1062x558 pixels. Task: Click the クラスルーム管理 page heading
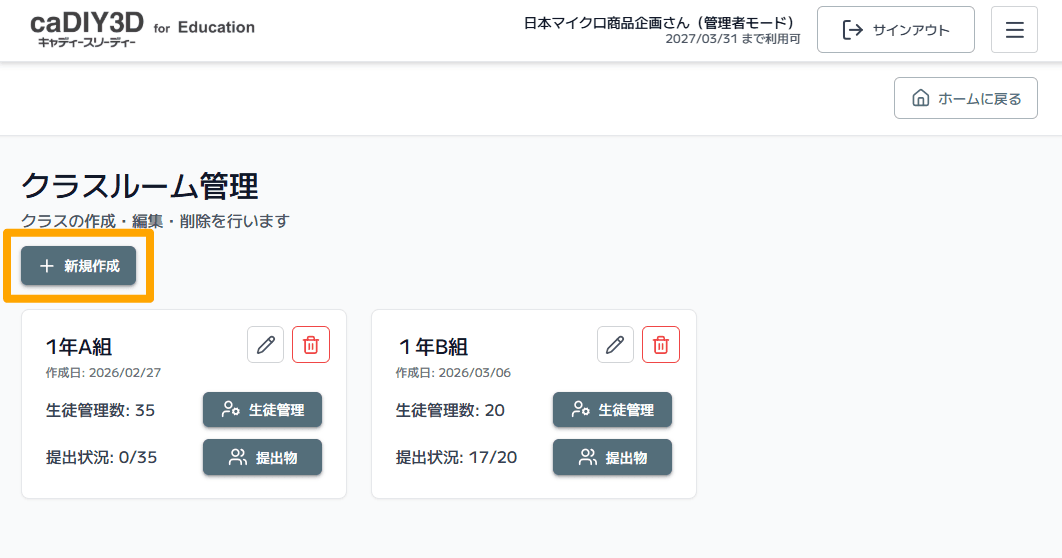tap(140, 186)
